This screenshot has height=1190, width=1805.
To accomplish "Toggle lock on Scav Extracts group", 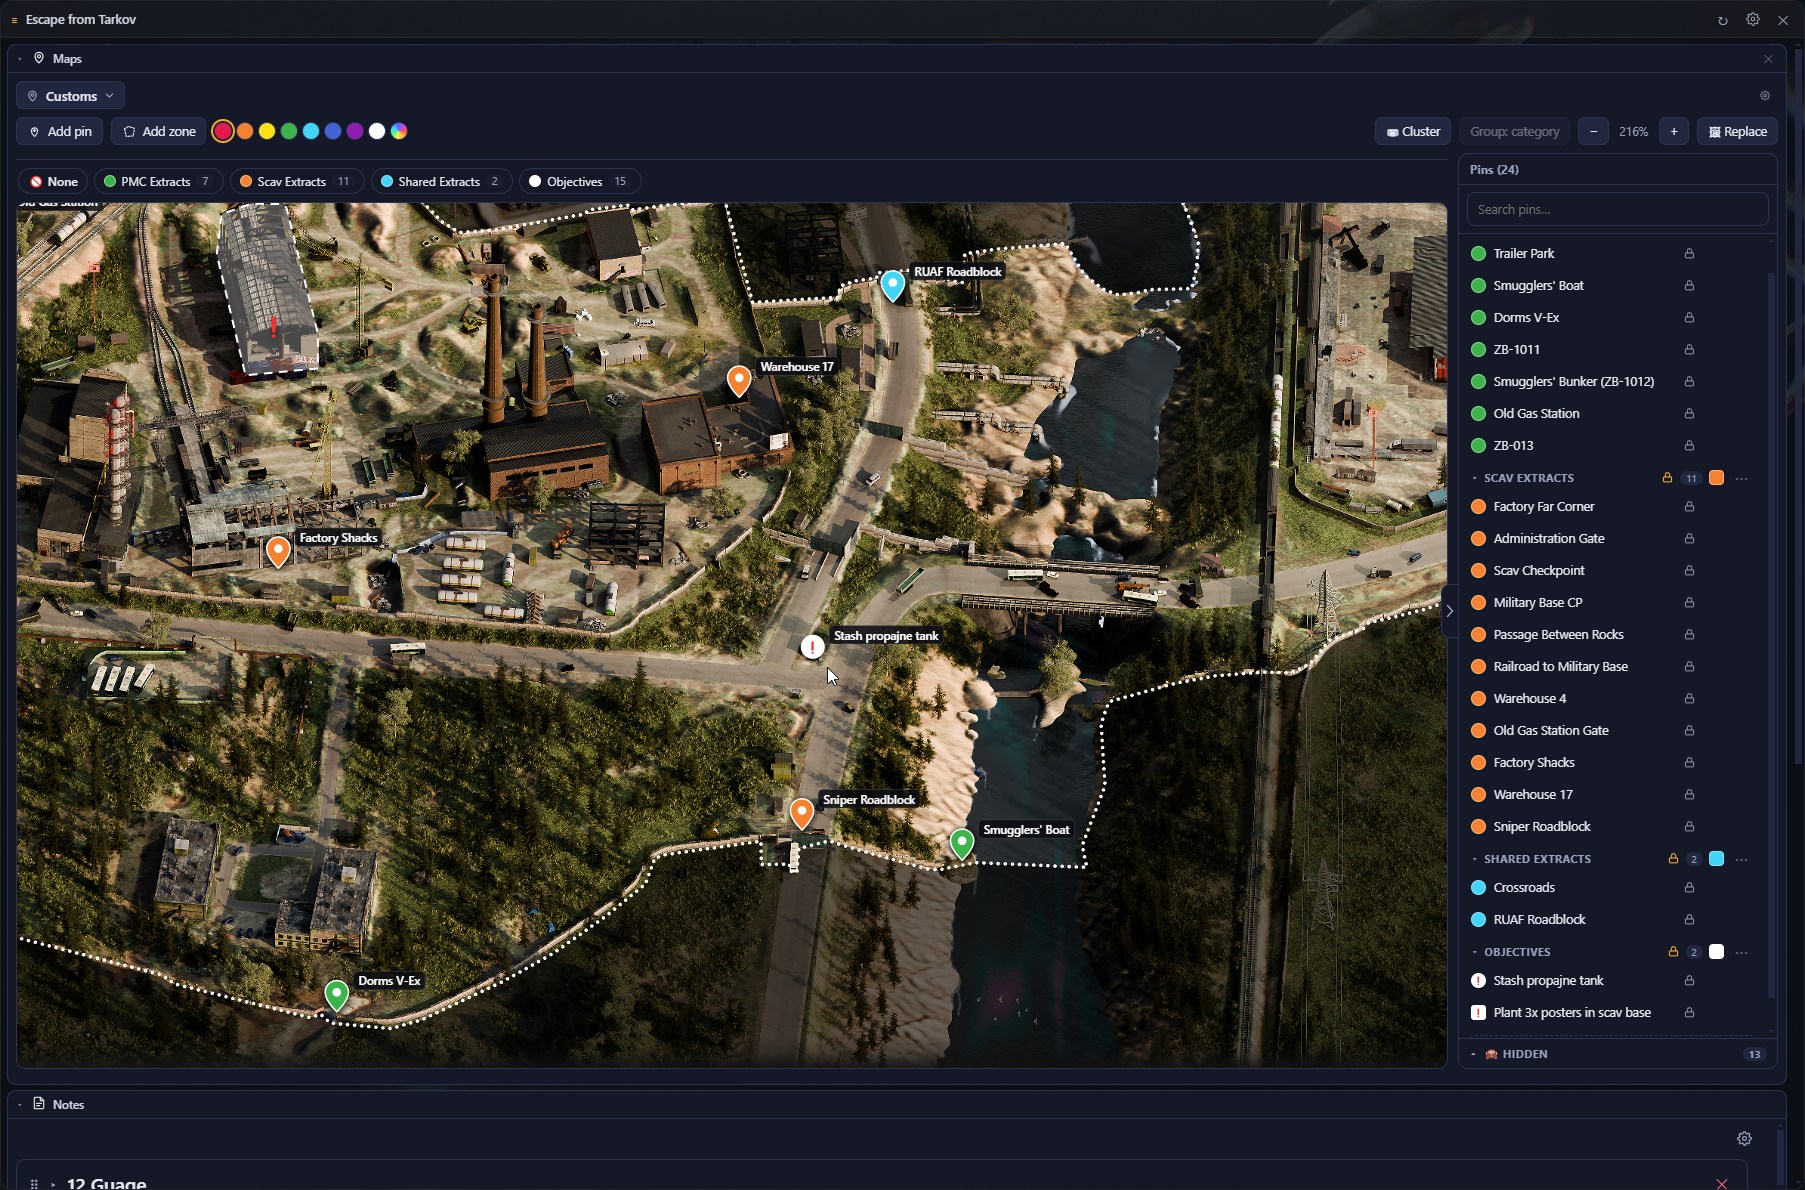I will [x=1667, y=478].
